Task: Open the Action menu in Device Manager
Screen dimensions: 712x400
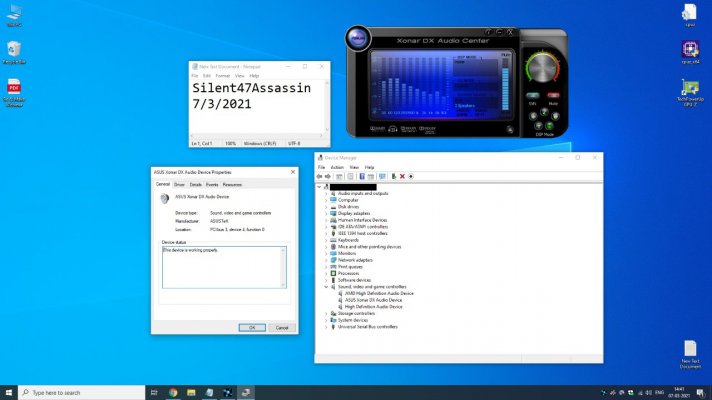Action: click(337, 168)
